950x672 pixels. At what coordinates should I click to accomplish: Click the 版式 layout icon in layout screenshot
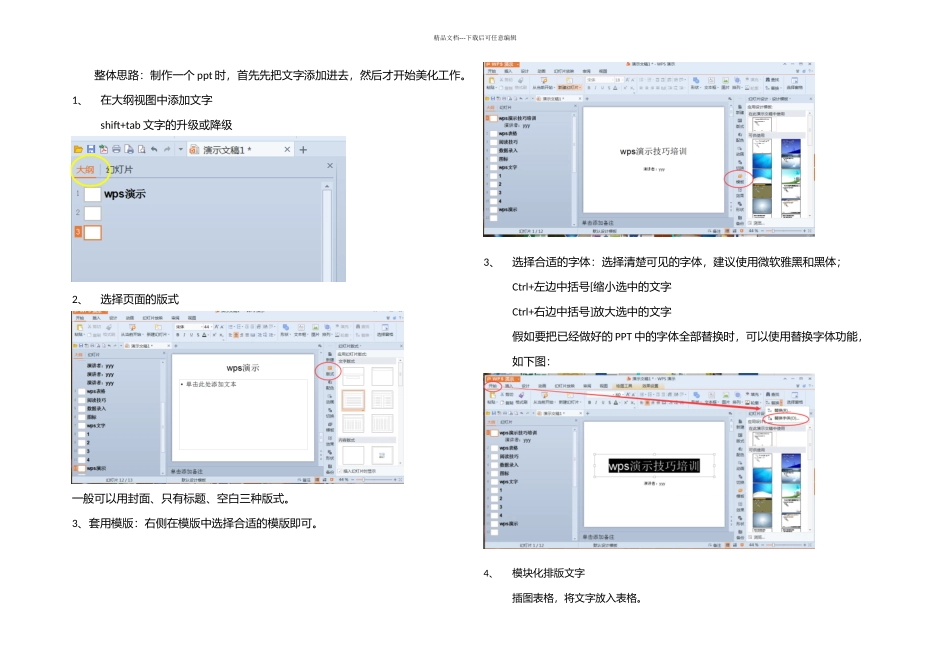[330, 371]
